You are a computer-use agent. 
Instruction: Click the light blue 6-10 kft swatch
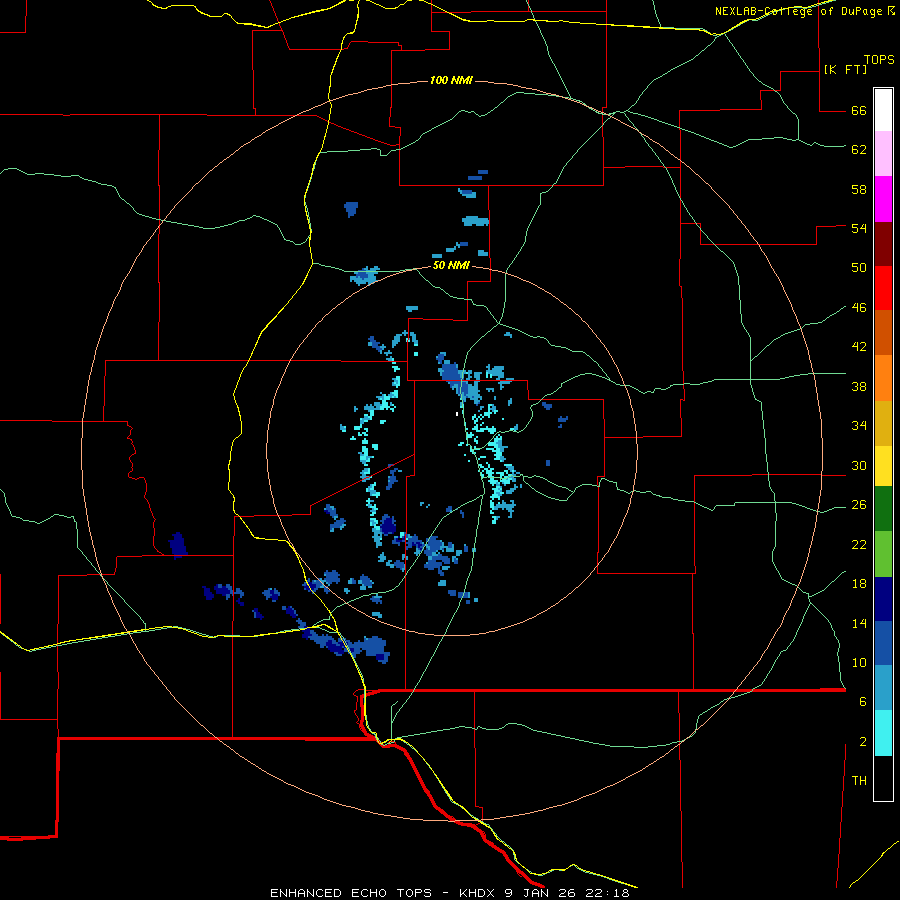883,688
